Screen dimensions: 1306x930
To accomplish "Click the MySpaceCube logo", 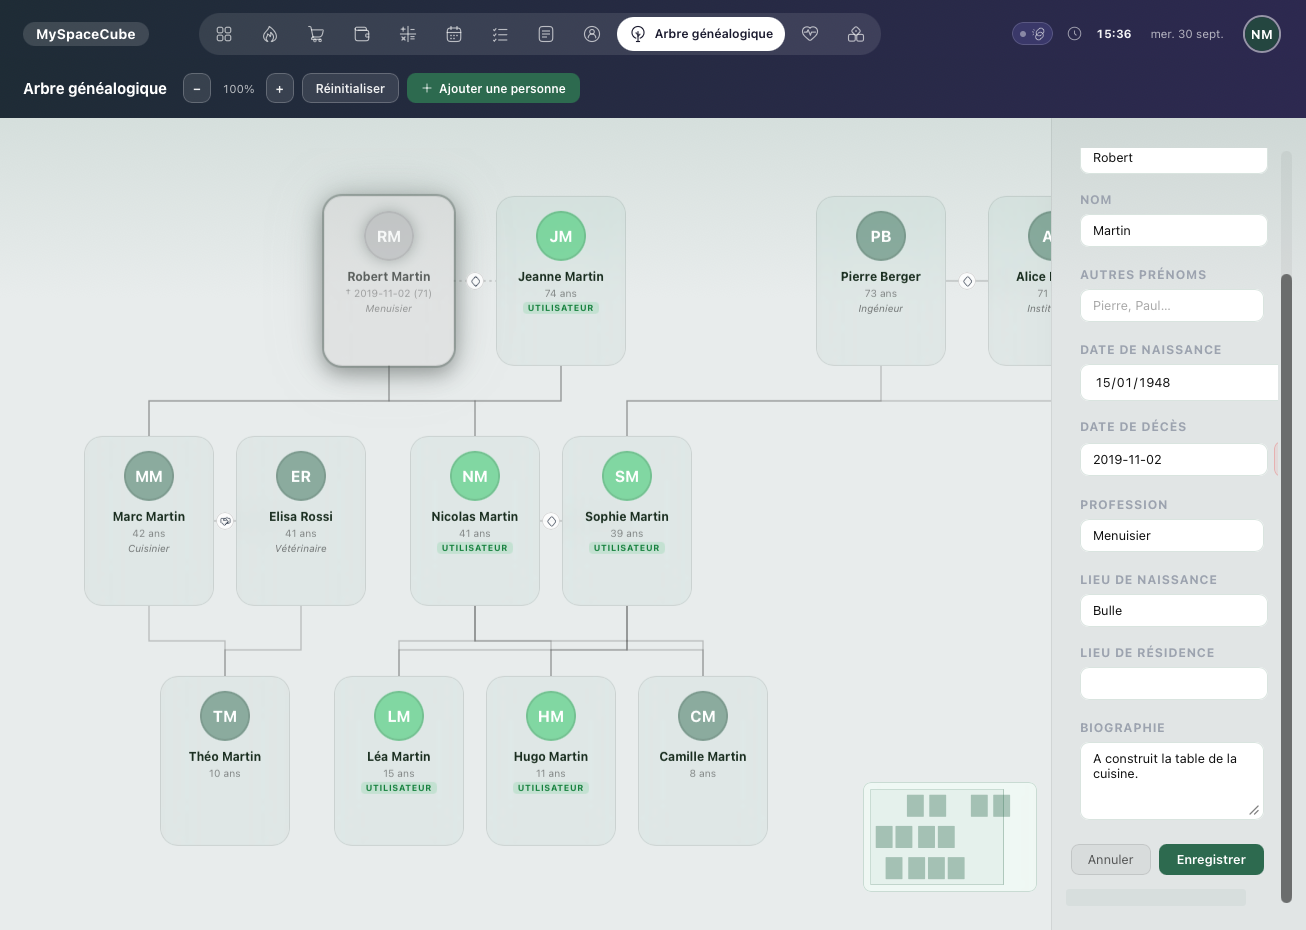I will (x=86, y=34).
